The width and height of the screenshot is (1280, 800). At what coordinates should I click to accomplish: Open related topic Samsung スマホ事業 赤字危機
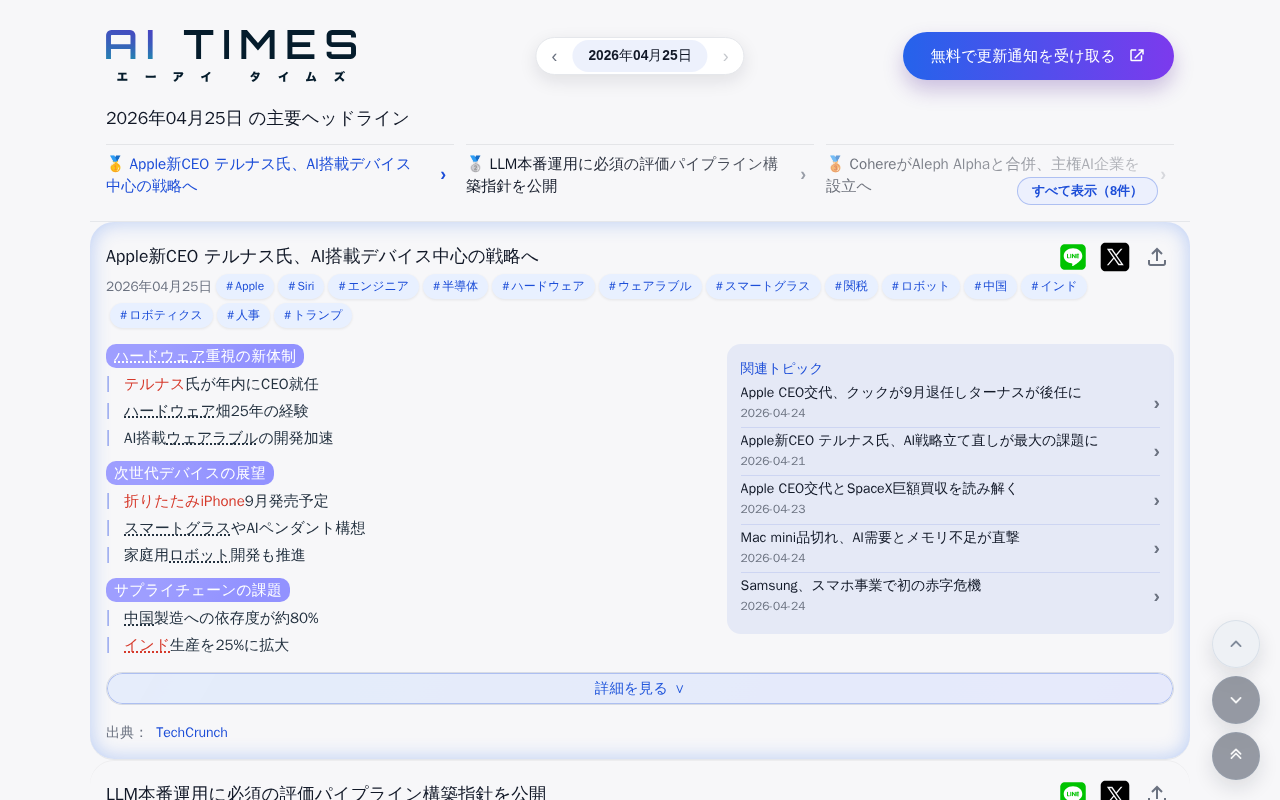tap(950, 595)
